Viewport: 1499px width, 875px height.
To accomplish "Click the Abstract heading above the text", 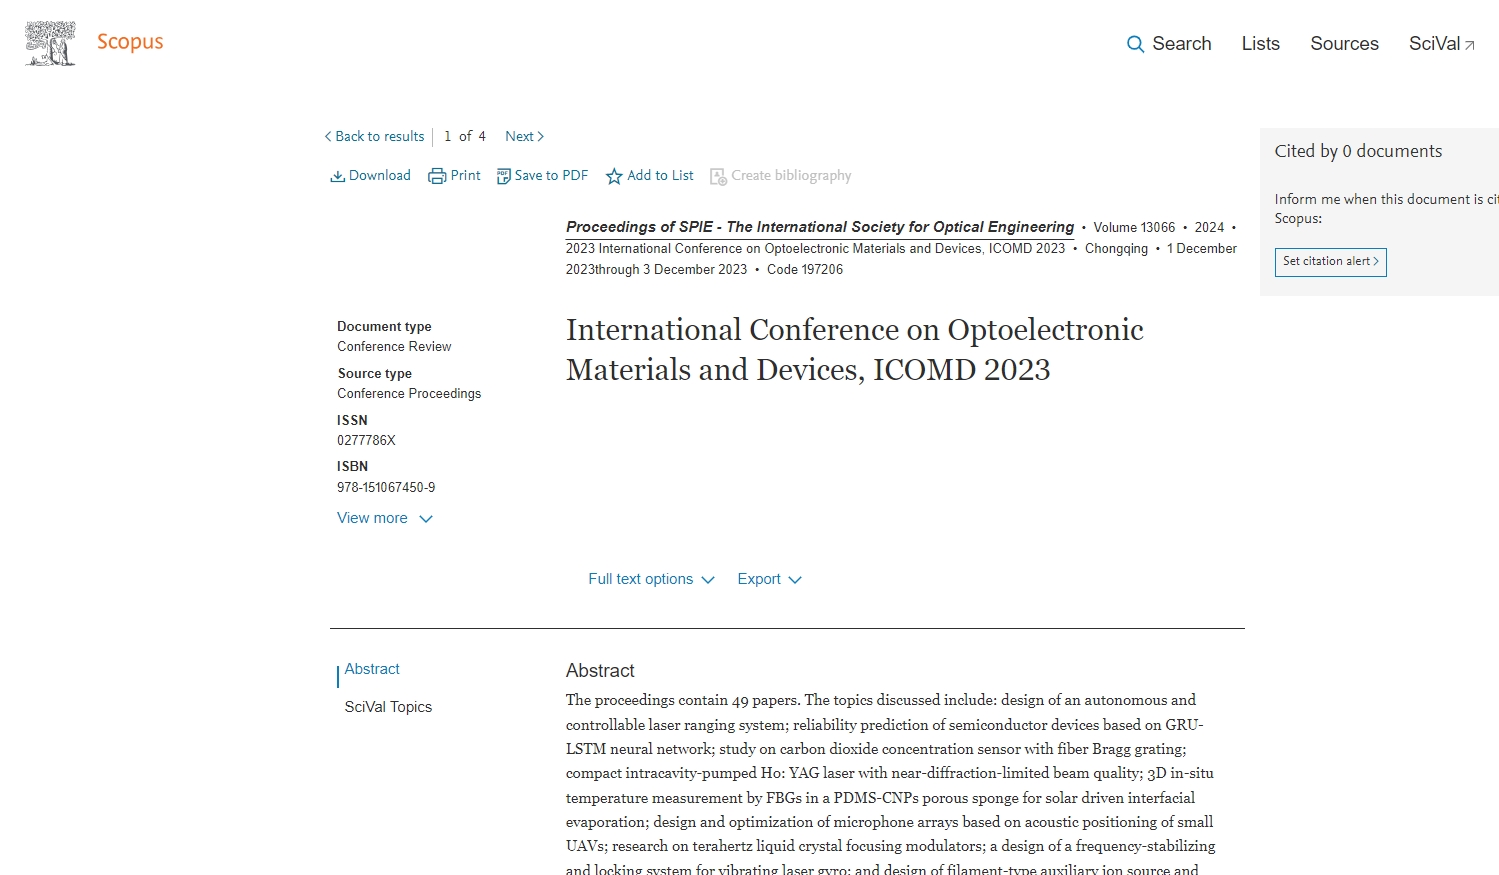I will (600, 671).
